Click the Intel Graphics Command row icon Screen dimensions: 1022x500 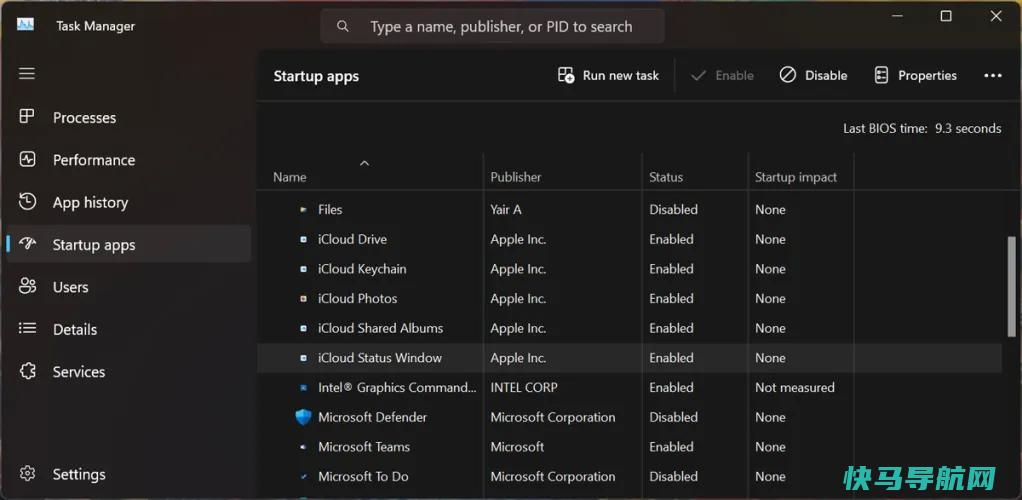(x=303, y=388)
